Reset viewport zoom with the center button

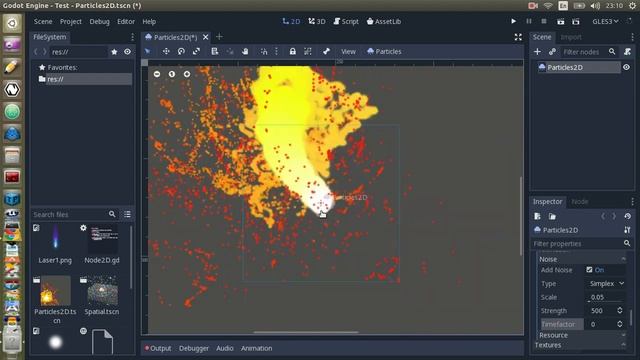coord(172,74)
